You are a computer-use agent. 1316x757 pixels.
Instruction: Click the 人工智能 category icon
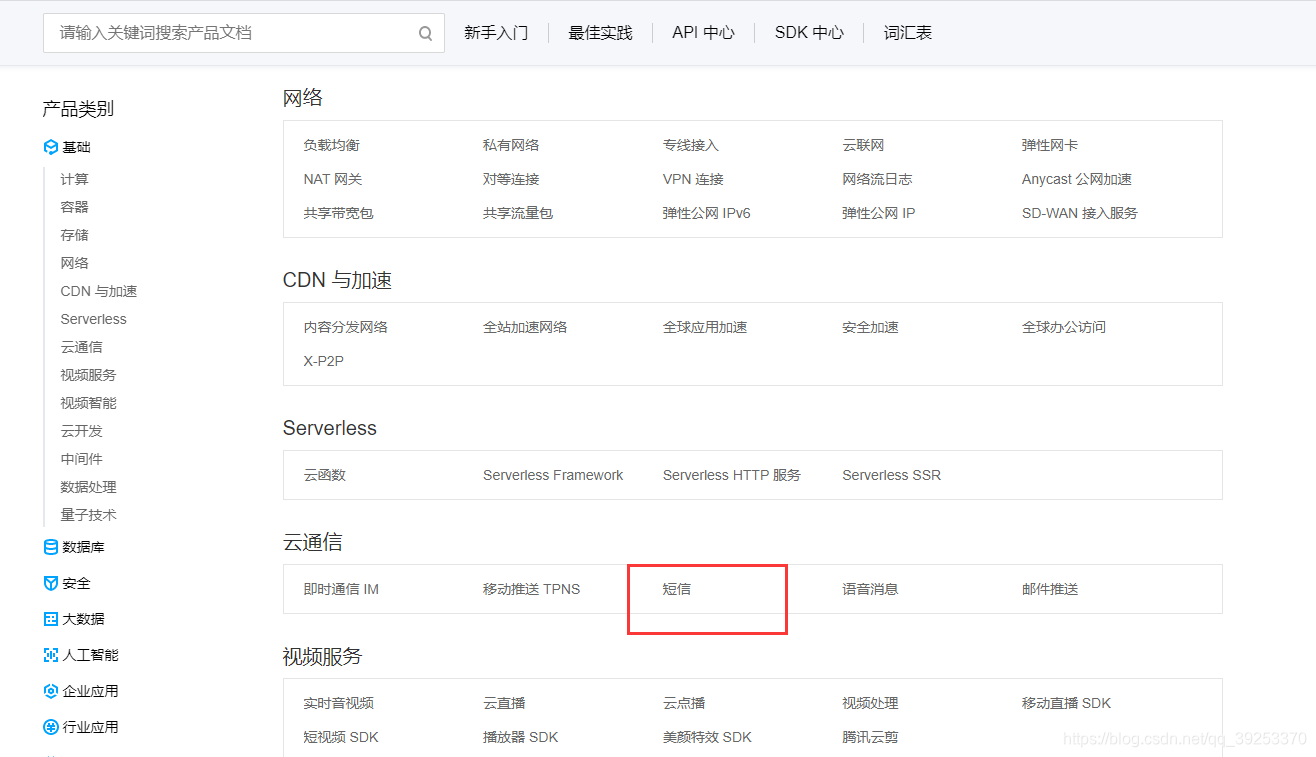(x=50, y=655)
